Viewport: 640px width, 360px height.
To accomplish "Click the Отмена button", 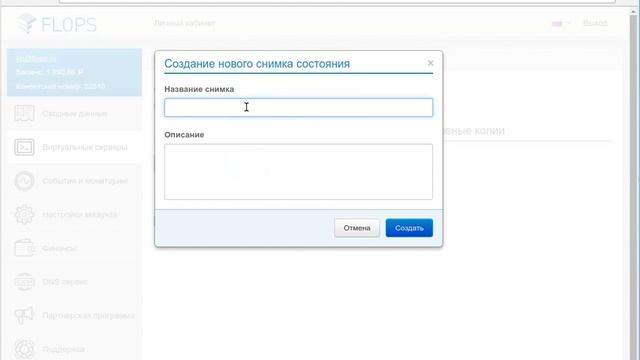I will 357,228.
